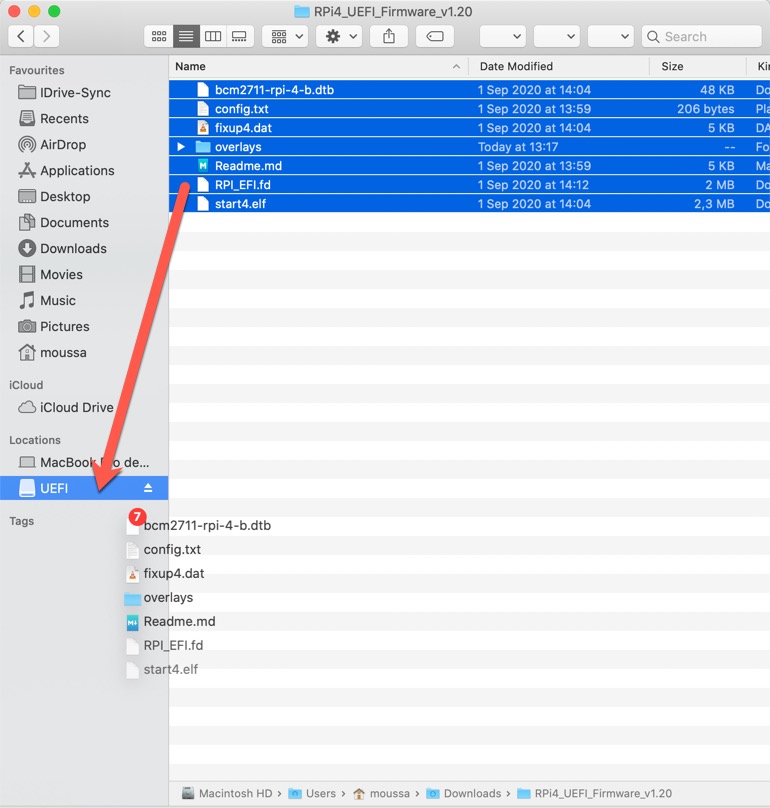Screen dimensions: 770x808
Task: Select the UEFI volume in sidebar
Action: point(84,488)
